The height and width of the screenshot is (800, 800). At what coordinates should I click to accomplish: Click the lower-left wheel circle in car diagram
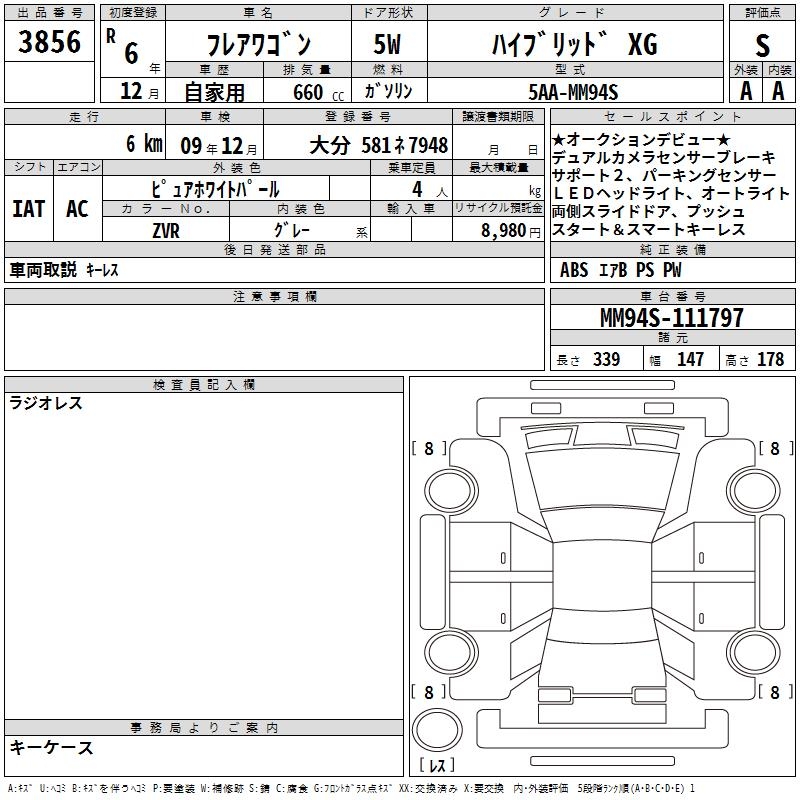pos(445,651)
